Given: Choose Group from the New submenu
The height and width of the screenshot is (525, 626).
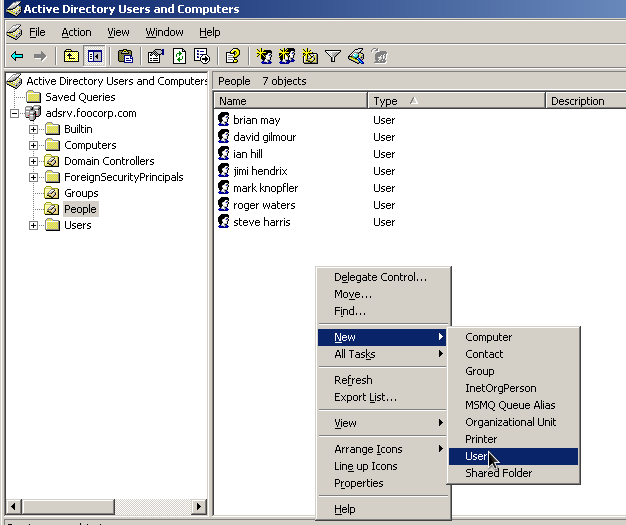Looking at the screenshot, I should (x=513, y=371).
